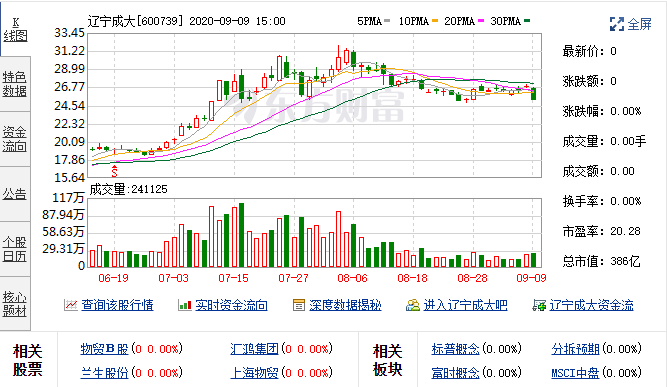Open the 实时资金流向 link
Image resolution: width=667 pixels, height=387 pixels.
pos(231,305)
